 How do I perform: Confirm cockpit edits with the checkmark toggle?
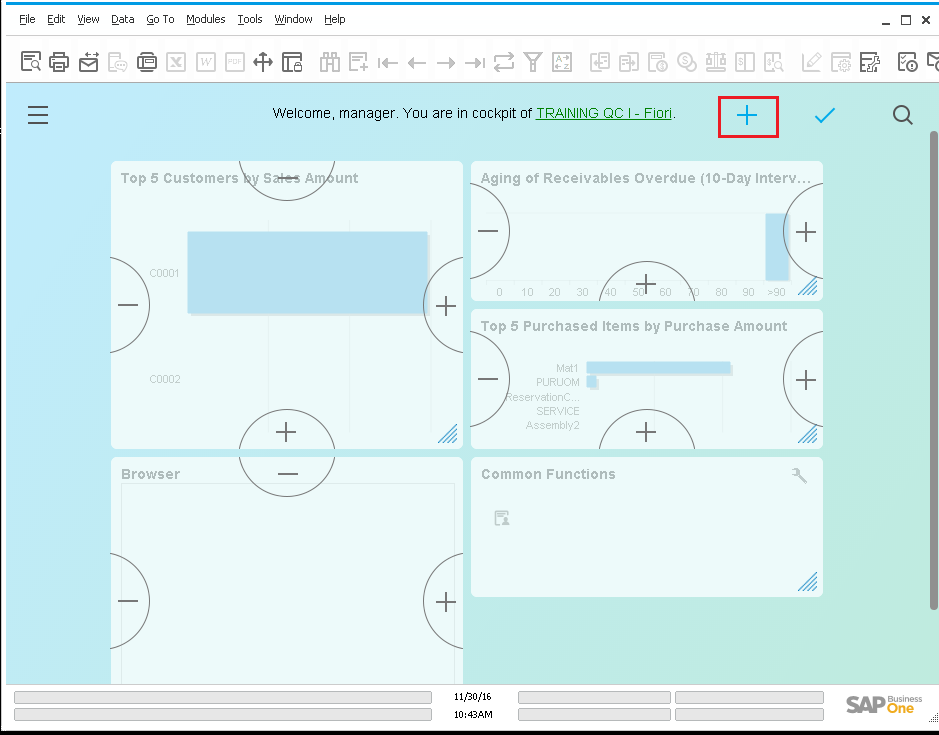824,114
